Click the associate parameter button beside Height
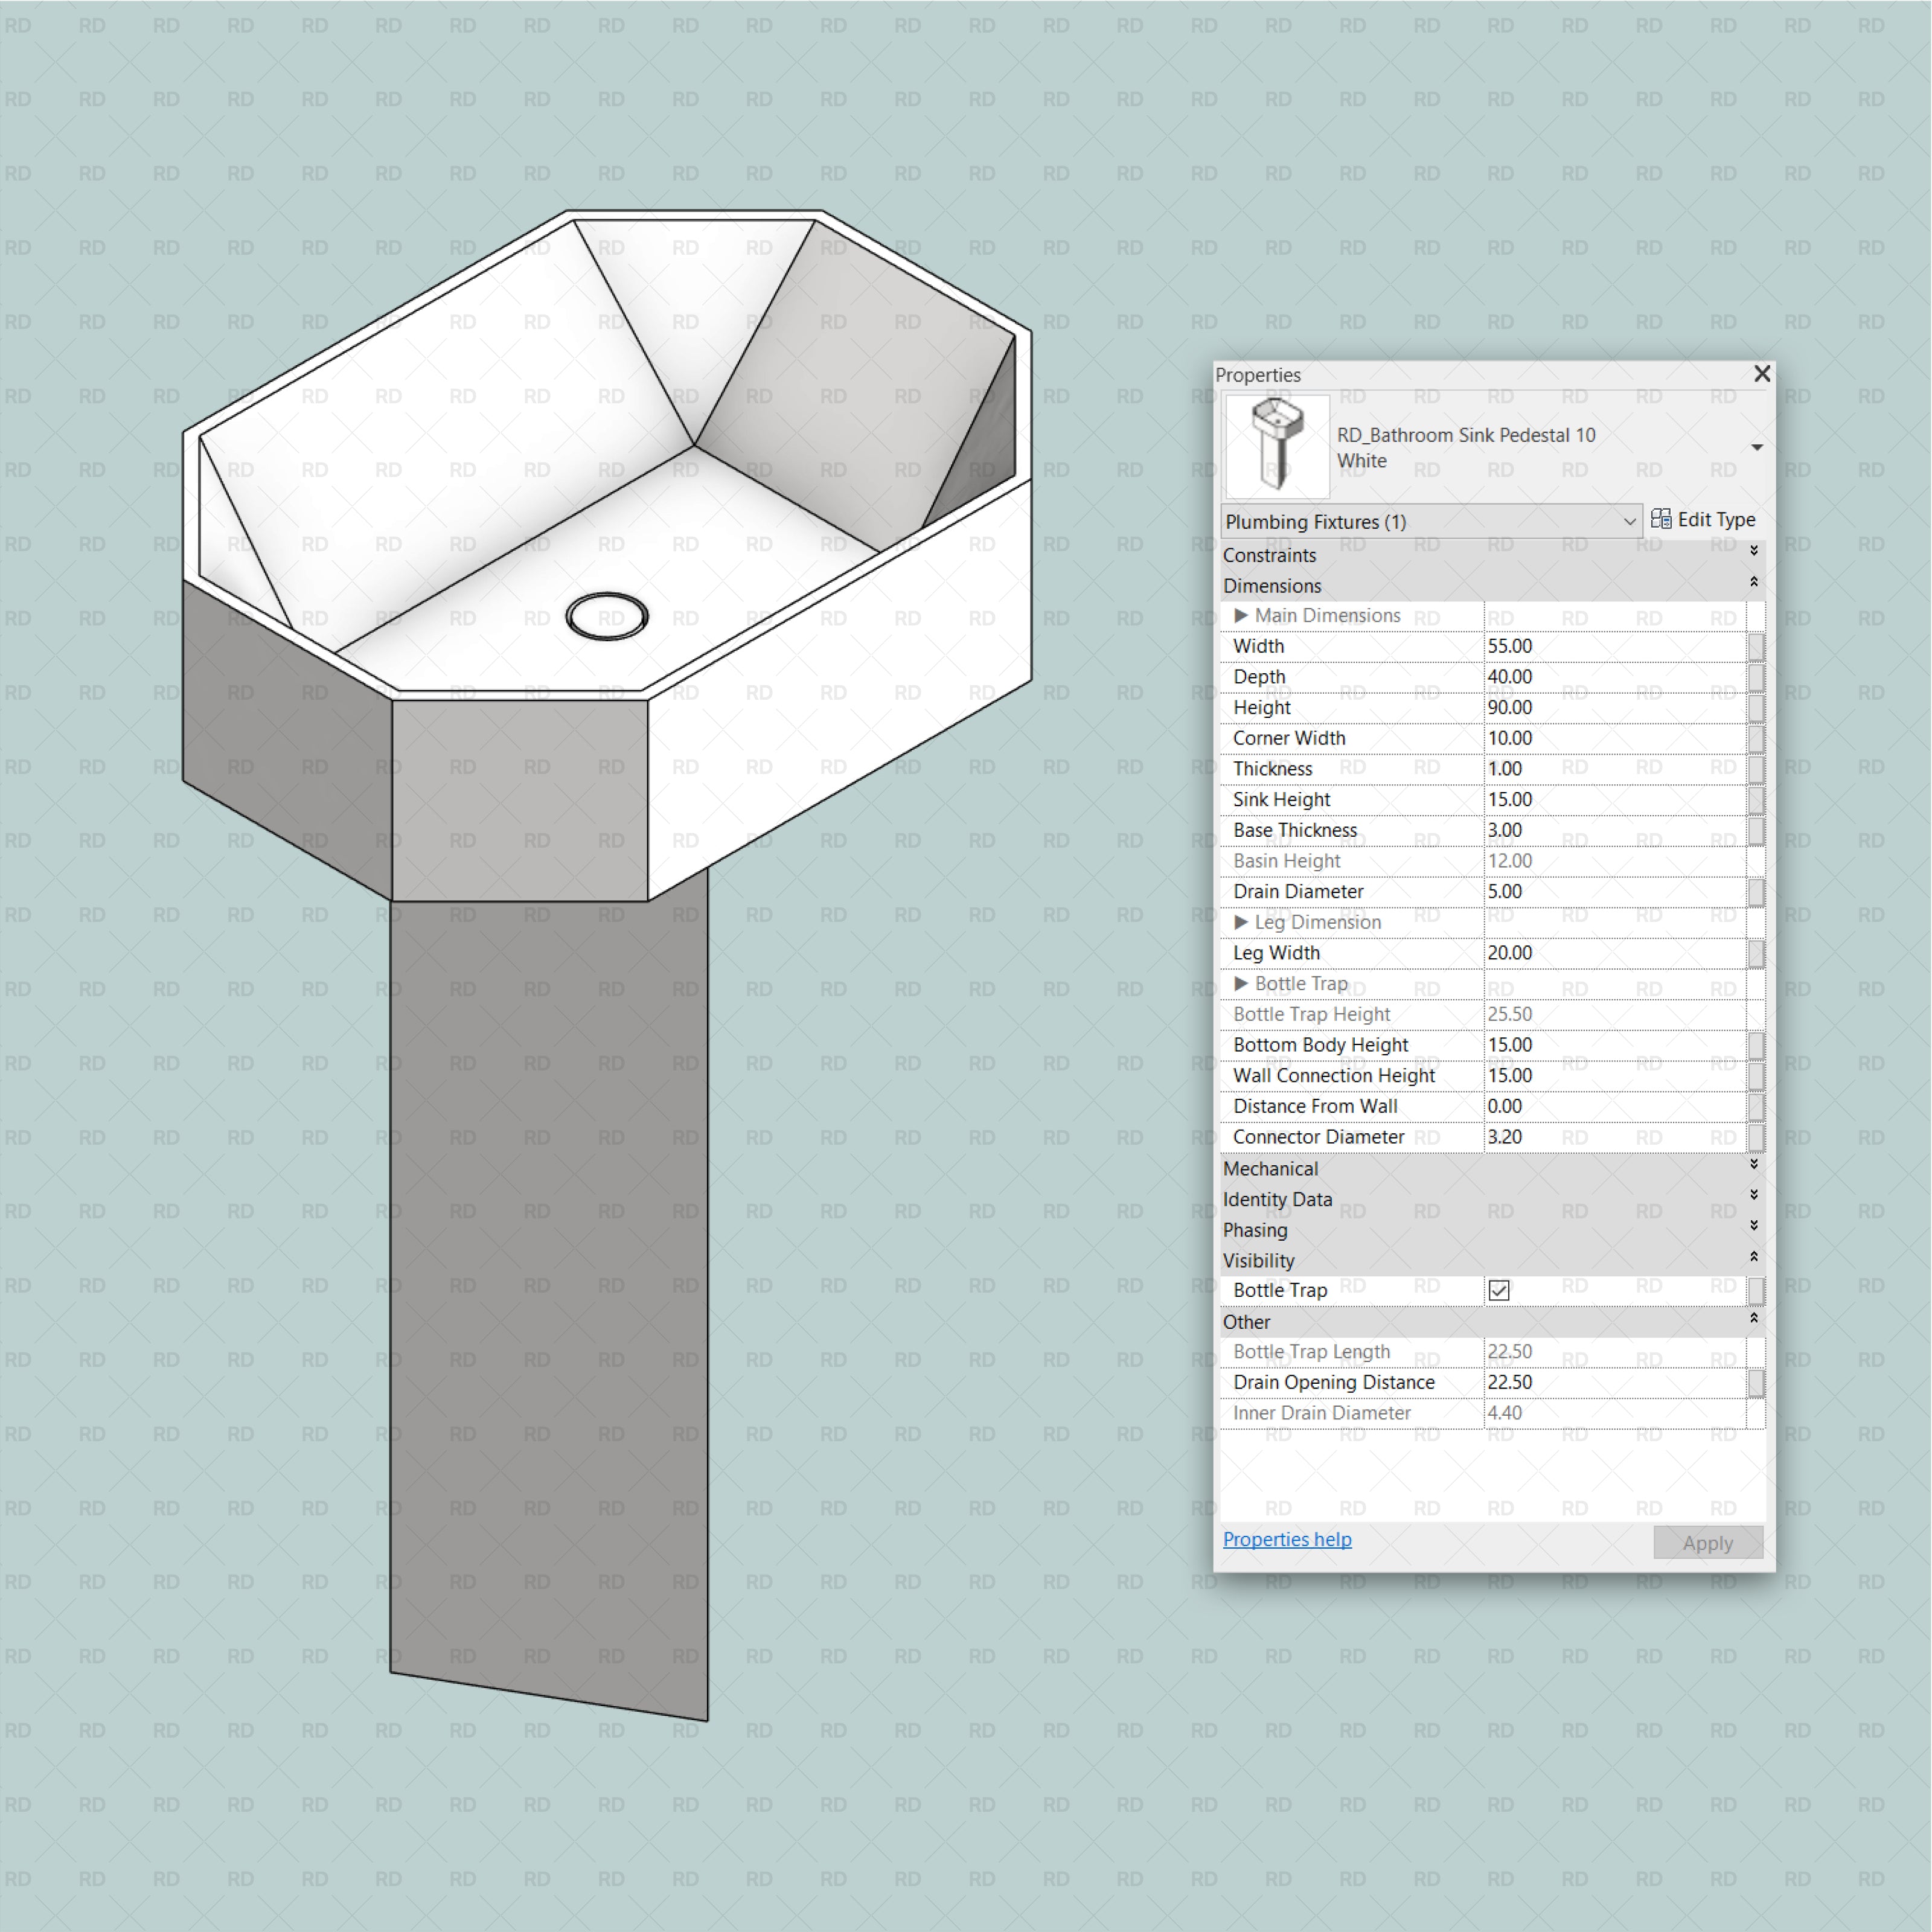 point(1757,707)
